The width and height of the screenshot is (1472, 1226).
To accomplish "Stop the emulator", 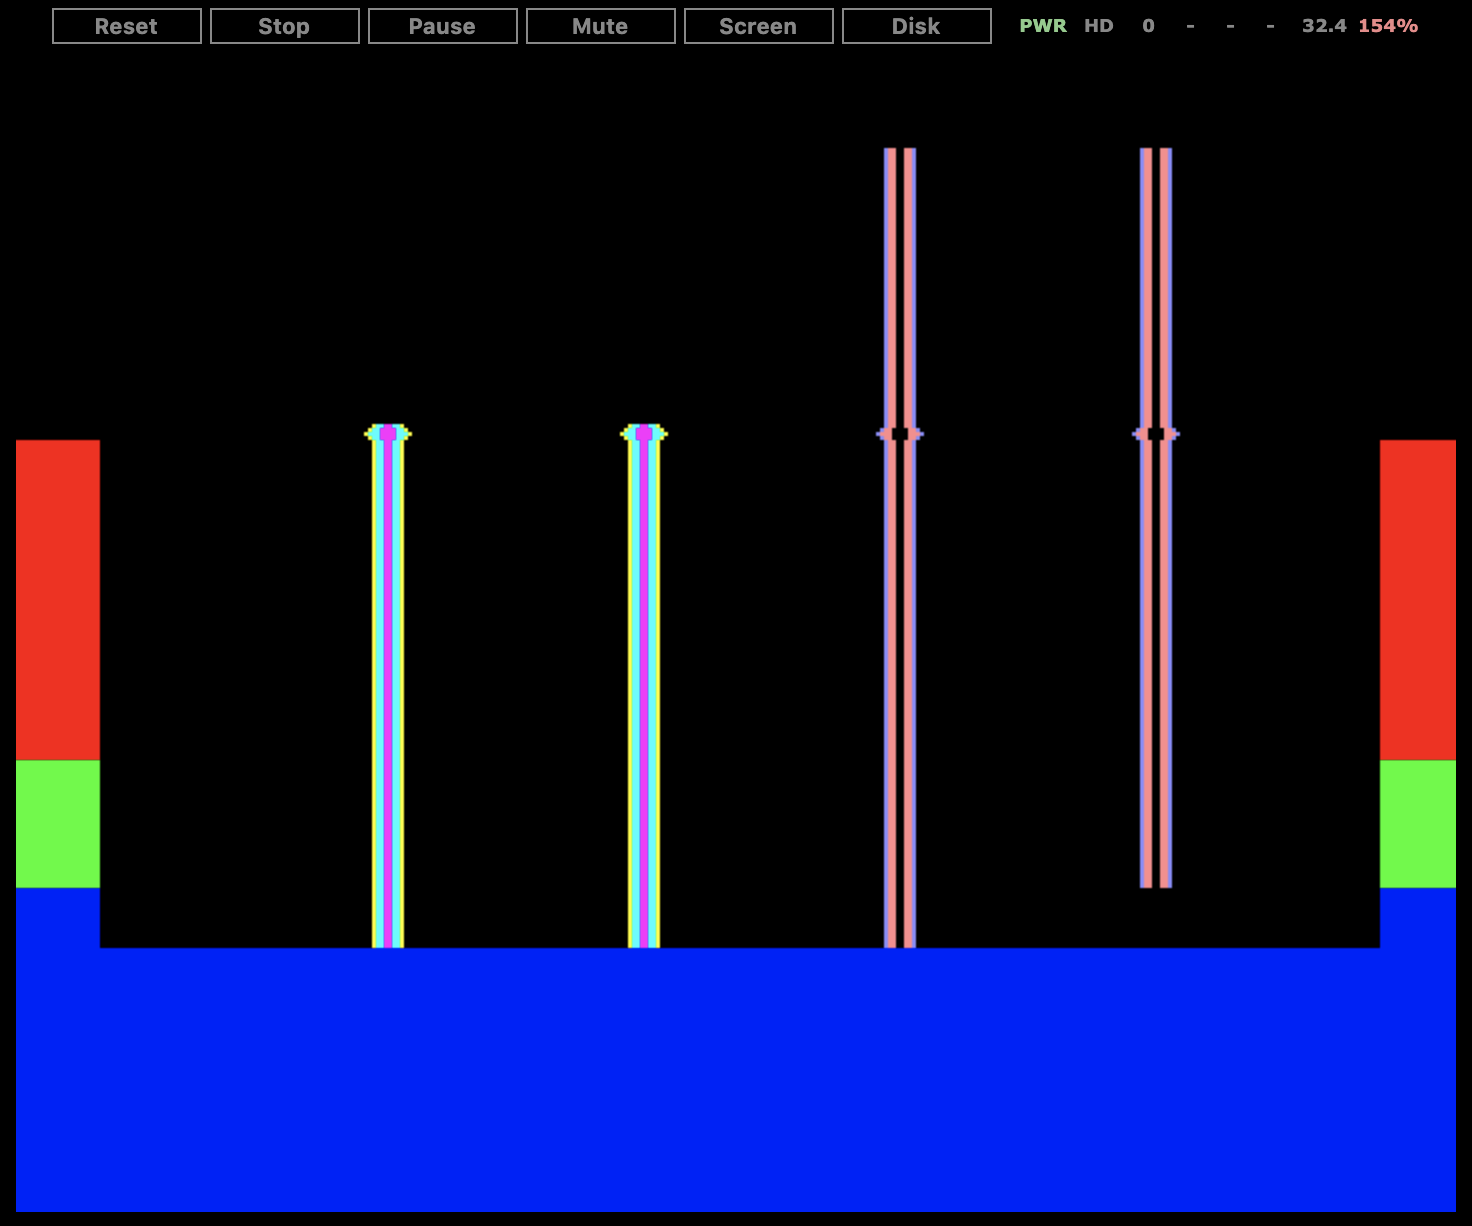I will pos(285,26).
